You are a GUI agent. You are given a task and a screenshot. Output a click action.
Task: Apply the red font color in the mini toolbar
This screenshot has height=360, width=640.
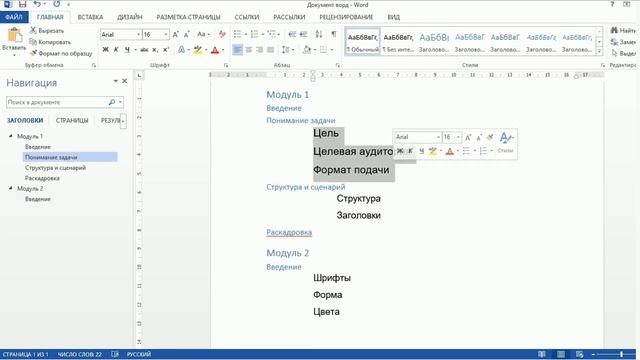449,151
